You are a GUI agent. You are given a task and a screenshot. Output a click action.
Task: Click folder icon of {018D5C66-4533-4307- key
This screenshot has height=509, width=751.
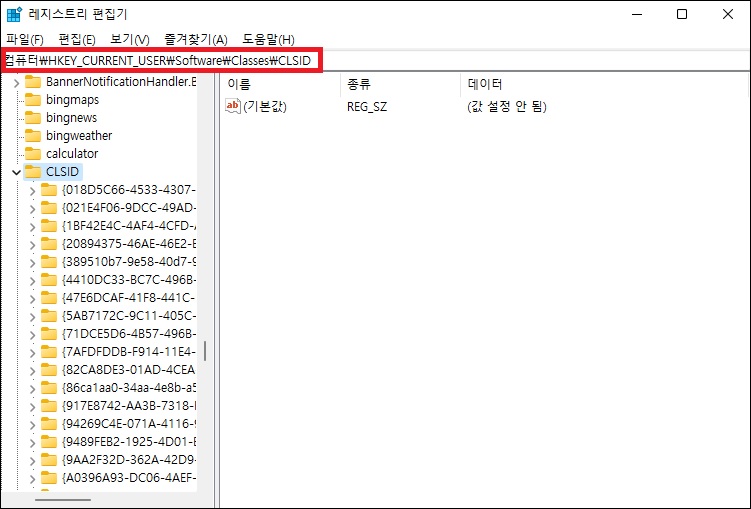[48, 190]
